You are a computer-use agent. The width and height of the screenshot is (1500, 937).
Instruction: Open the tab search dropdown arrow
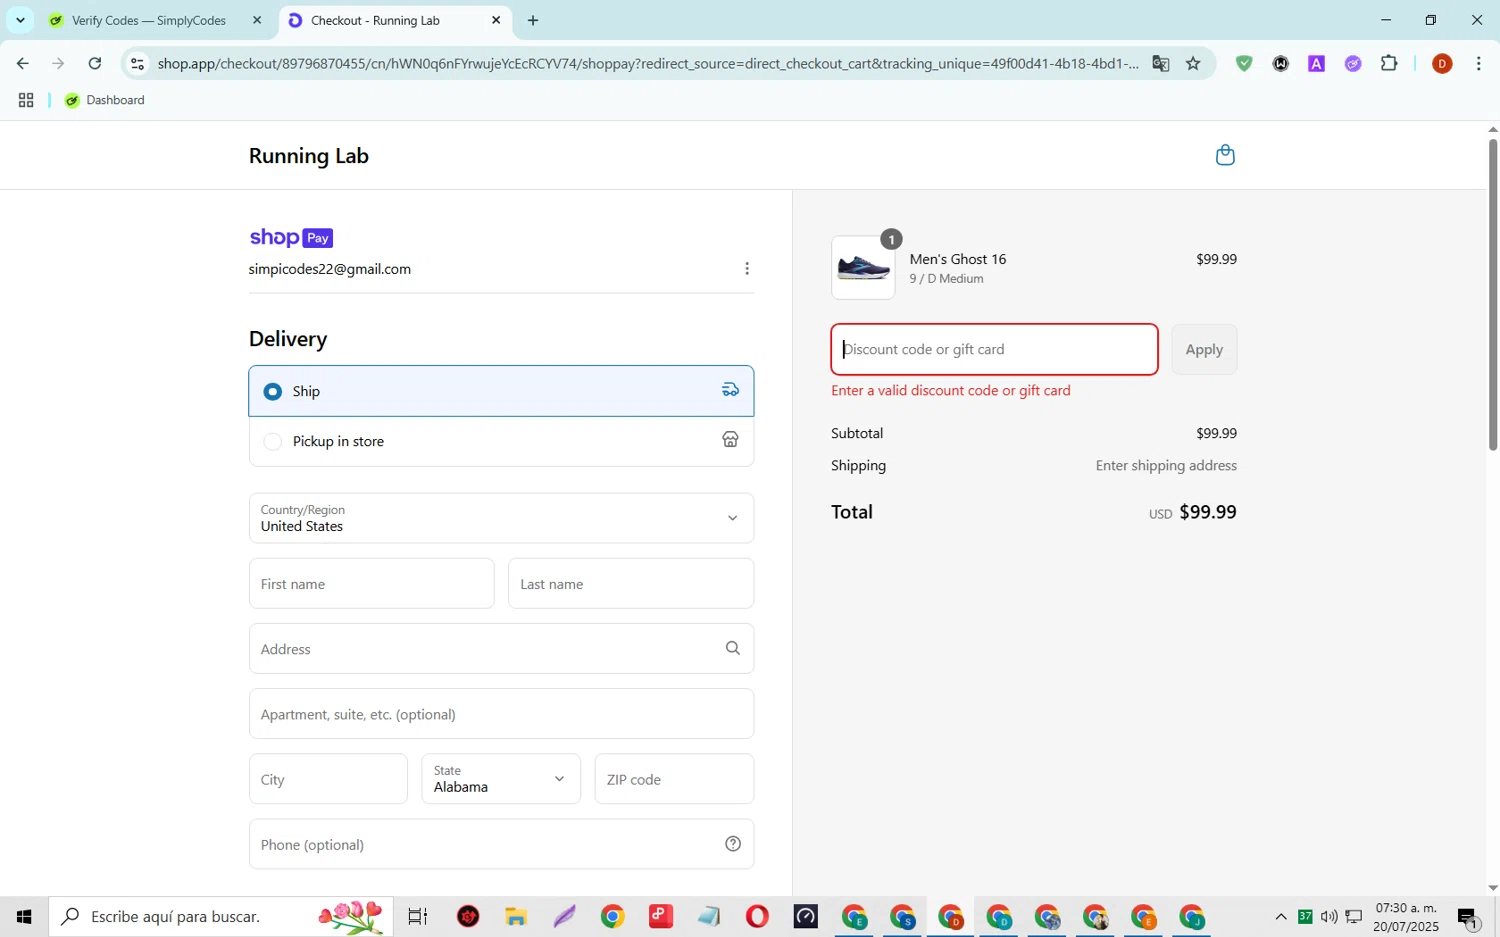pyautogui.click(x=20, y=20)
